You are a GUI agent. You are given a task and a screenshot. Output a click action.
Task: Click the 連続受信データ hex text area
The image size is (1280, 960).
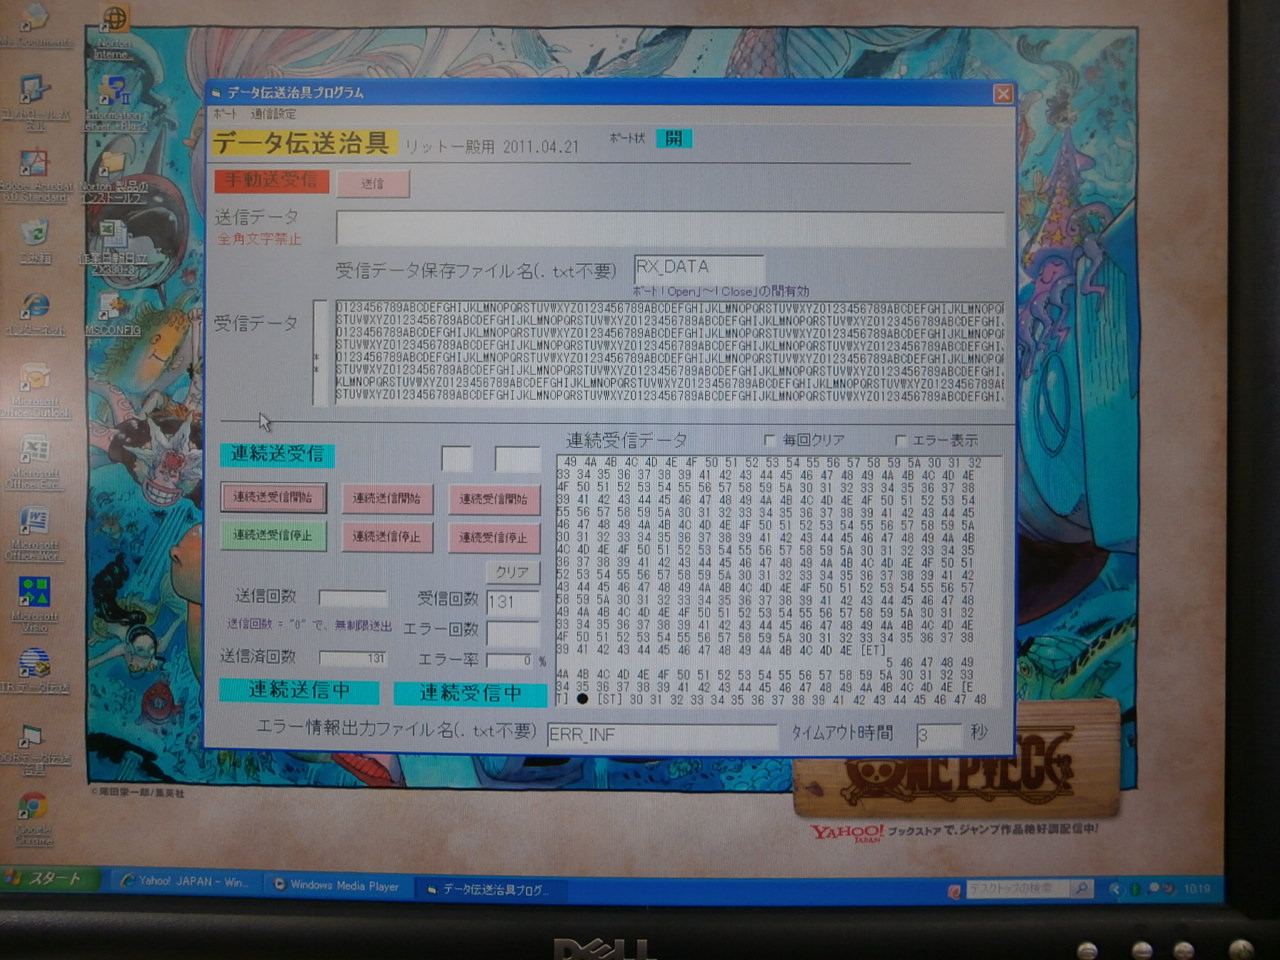(778, 582)
